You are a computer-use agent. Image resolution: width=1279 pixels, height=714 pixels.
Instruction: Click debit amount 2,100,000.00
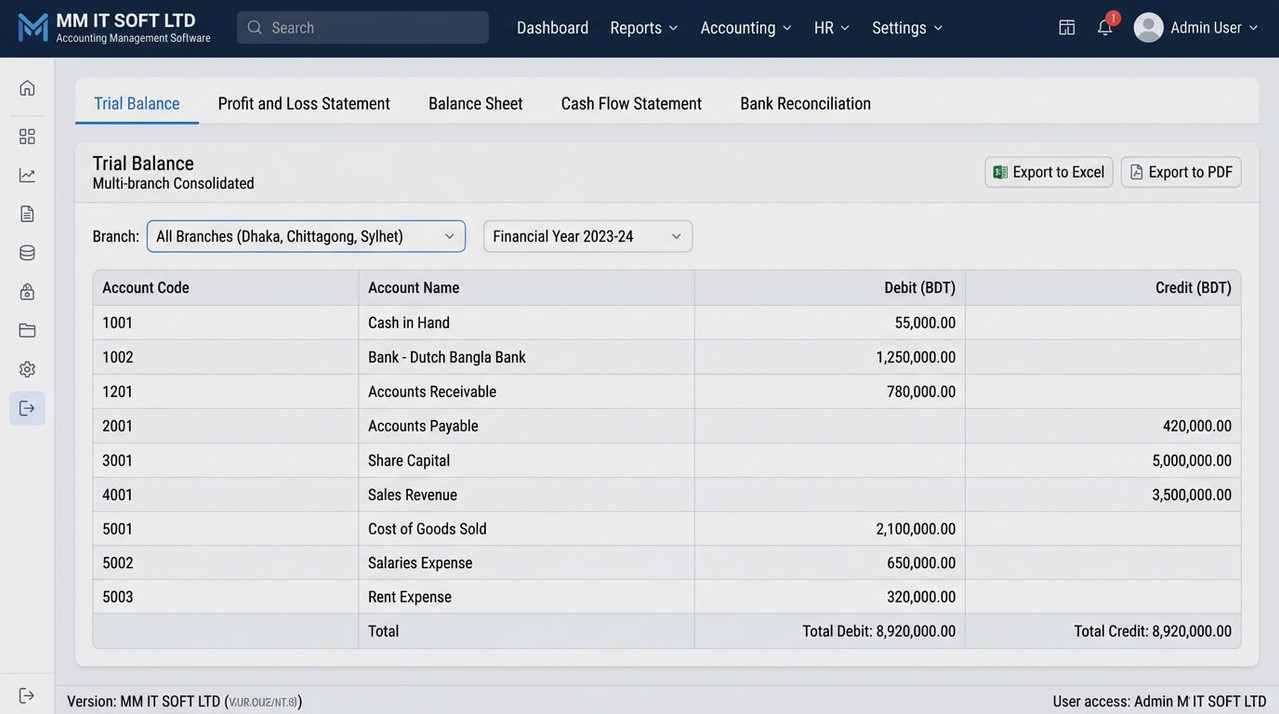click(x=916, y=529)
